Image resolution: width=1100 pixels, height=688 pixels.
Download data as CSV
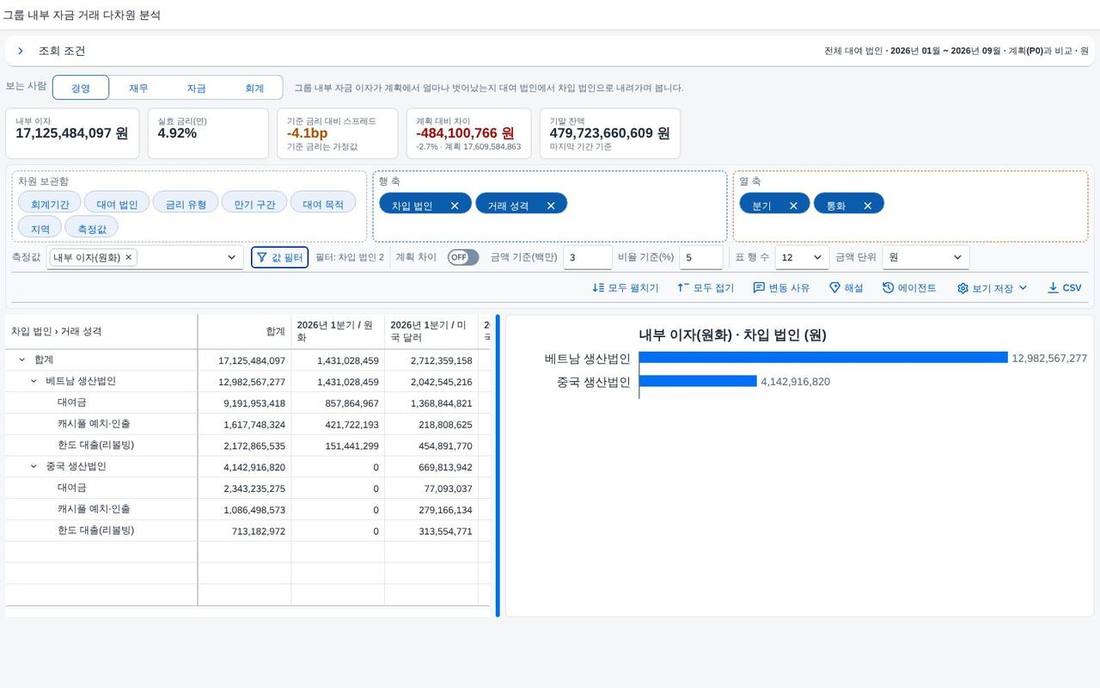point(1064,288)
